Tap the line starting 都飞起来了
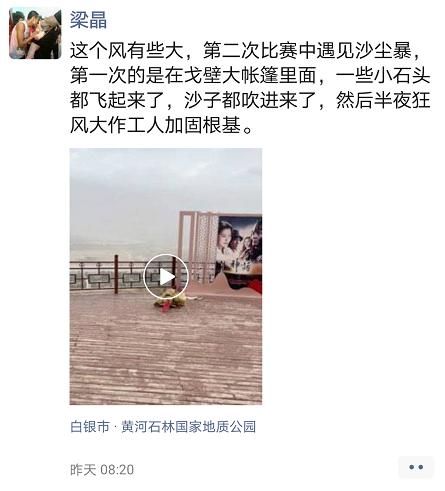This screenshot has width=445, height=491. [x=250, y=100]
